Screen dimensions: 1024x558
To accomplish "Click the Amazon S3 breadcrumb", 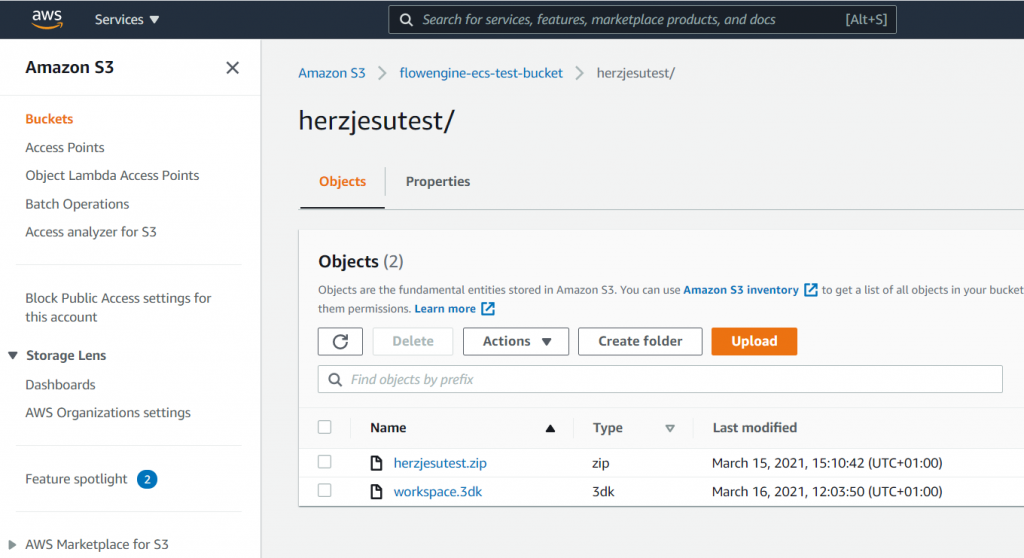I will [x=332, y=73].
